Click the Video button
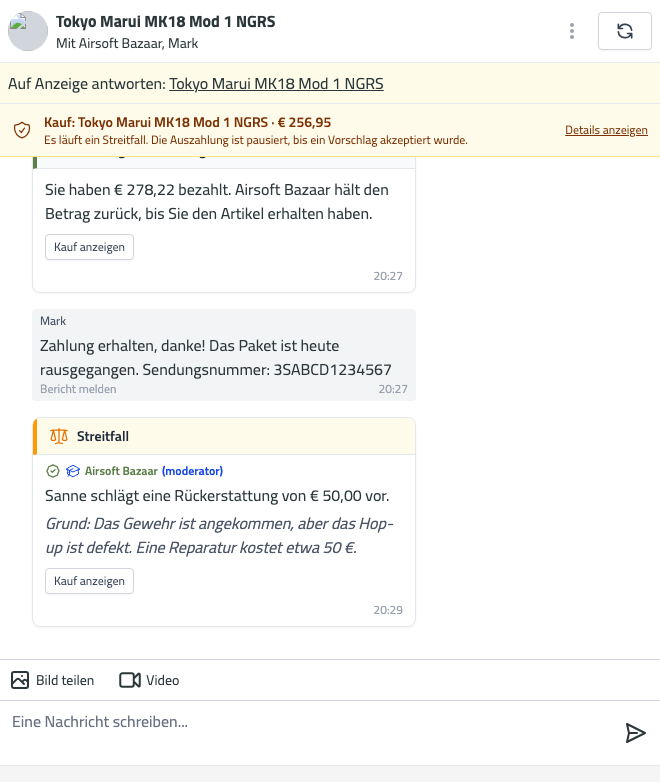Screen dimensions: 660x782 pyautogui.click(x=149, y=680)
